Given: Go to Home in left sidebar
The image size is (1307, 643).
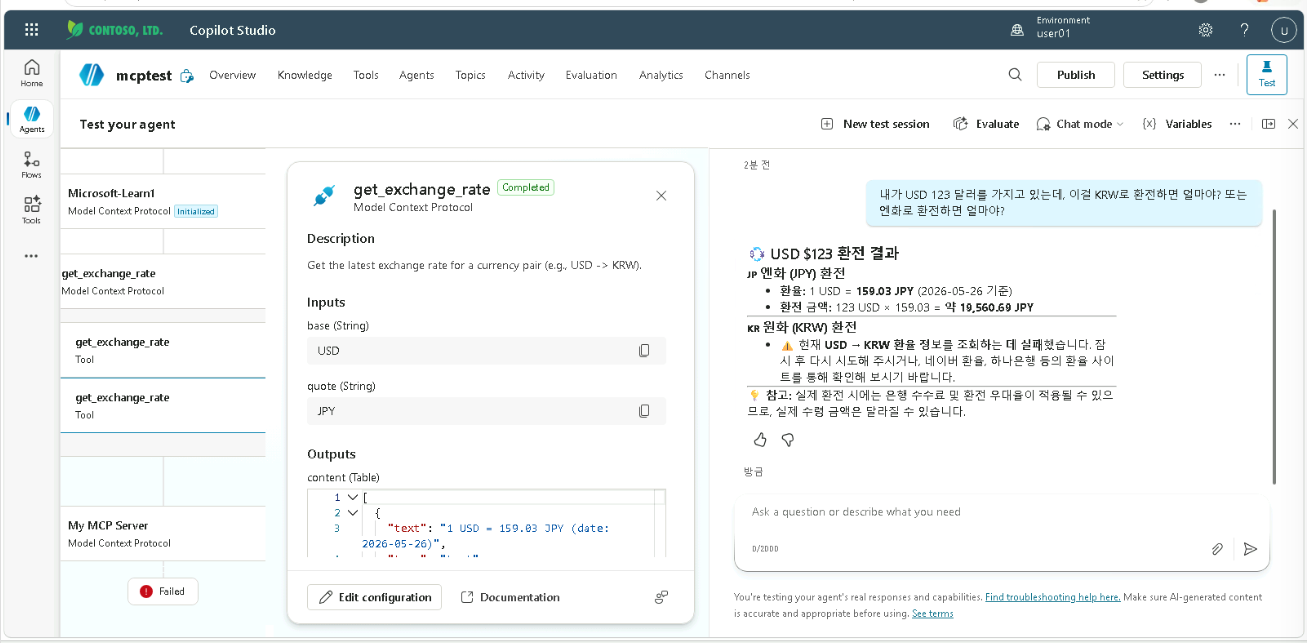Looking at the screenshot, I should [32, 73].
